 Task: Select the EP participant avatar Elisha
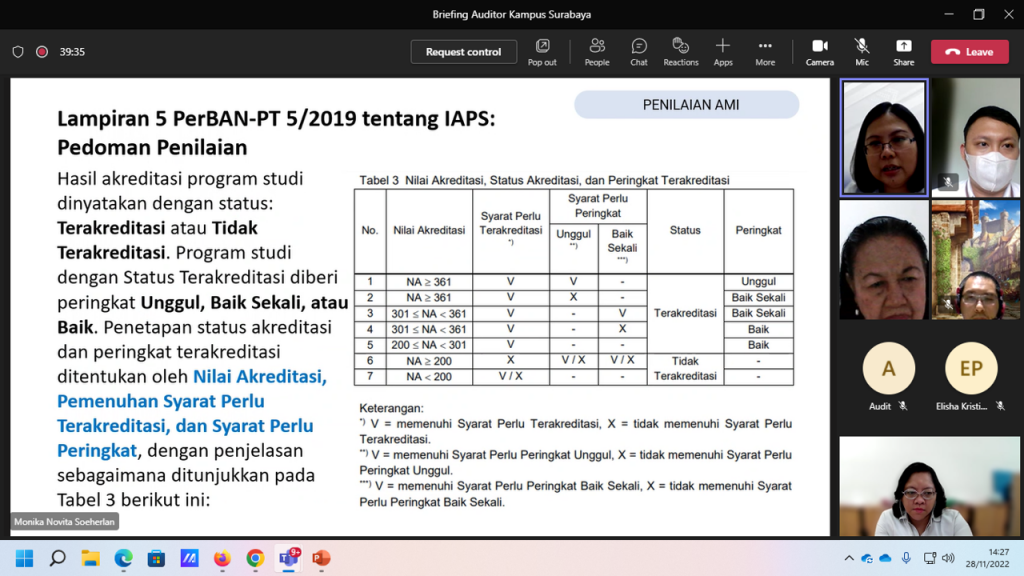click(x=971, y=368)
